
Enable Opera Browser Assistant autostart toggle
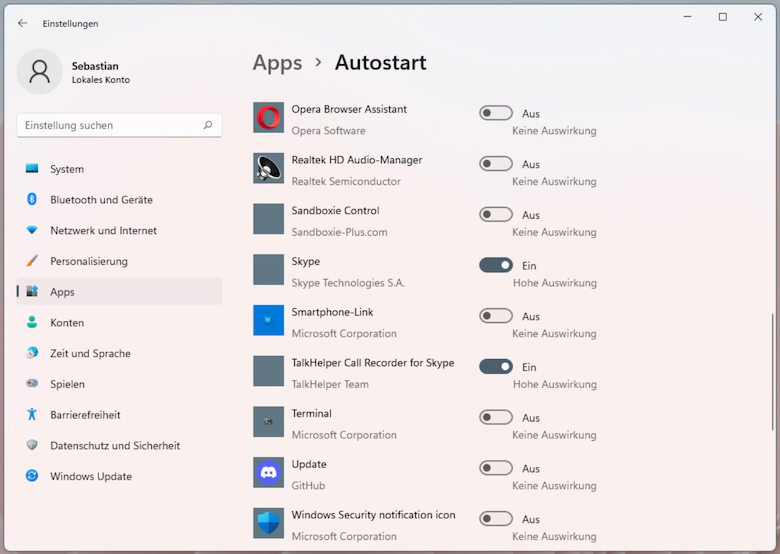[x=496, y=113]
